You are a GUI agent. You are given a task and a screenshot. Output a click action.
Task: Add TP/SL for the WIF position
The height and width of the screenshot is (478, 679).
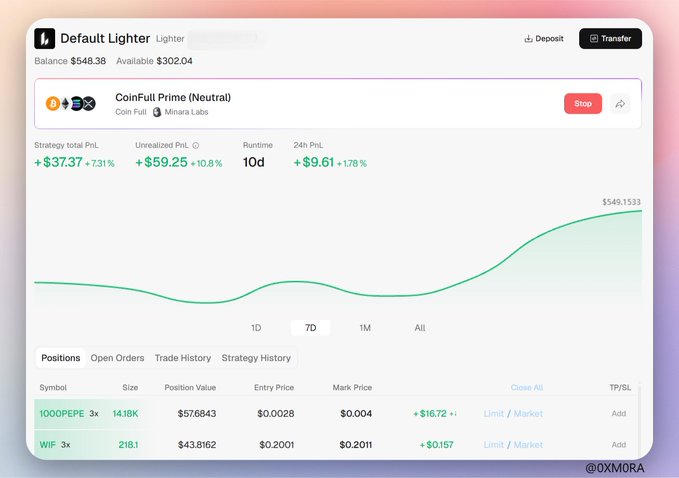point(619,445)
